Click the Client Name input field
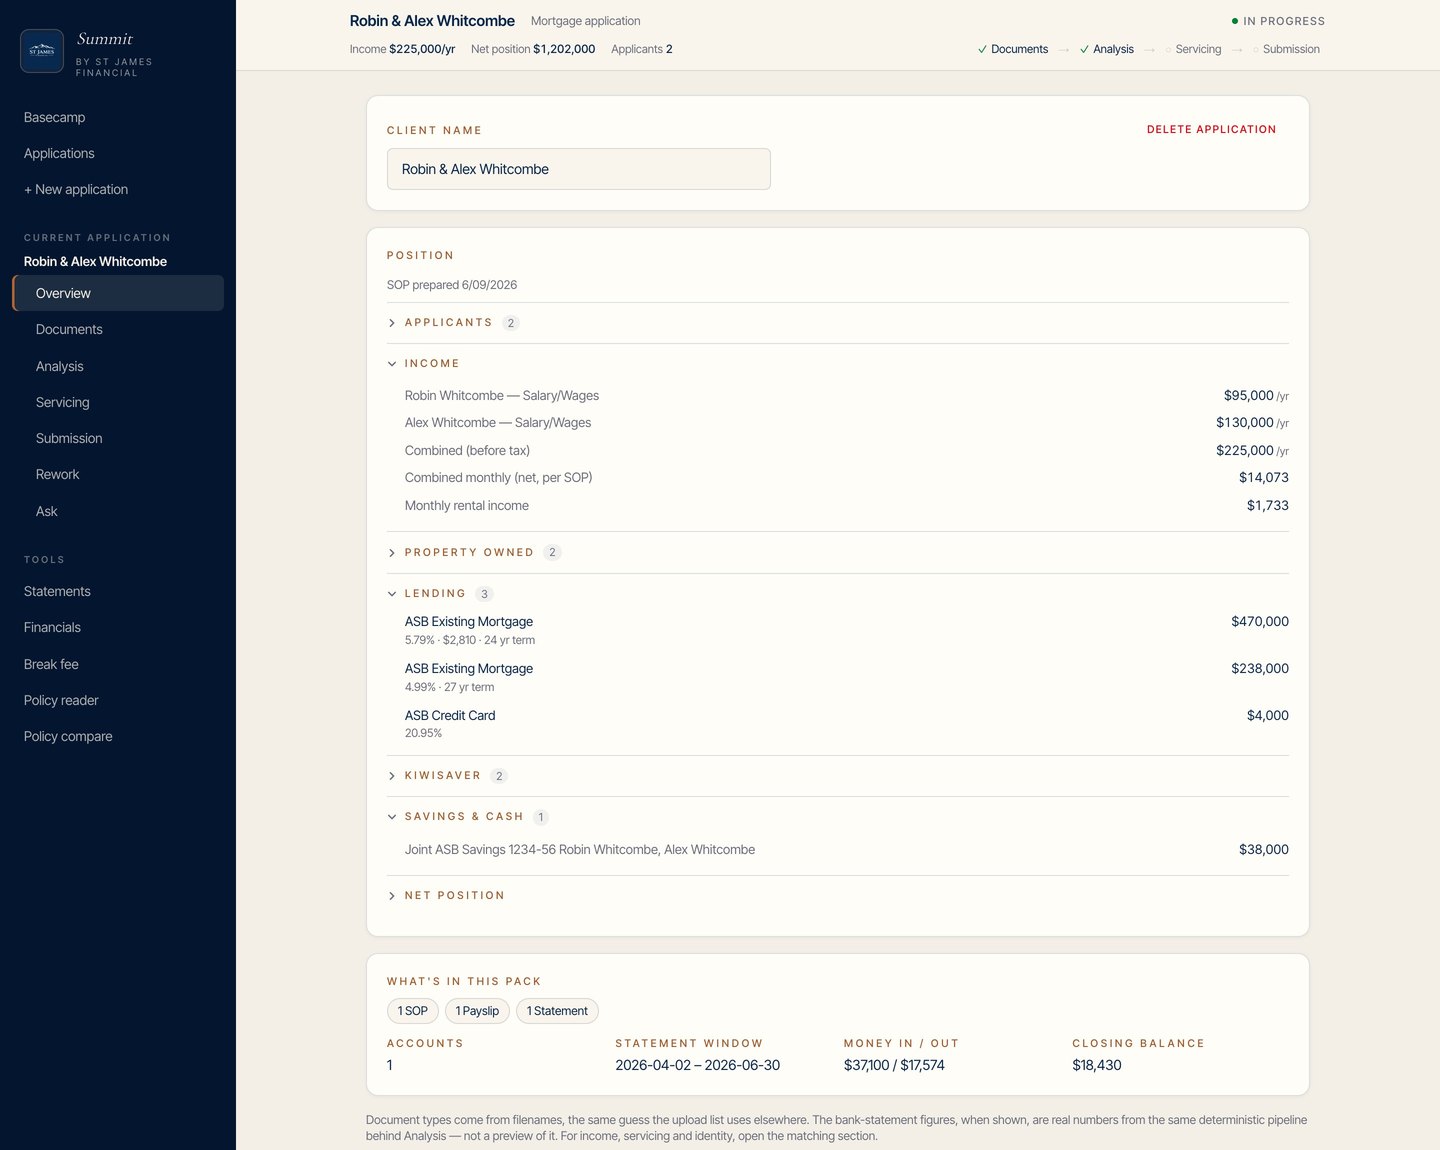 pos(578,169)
